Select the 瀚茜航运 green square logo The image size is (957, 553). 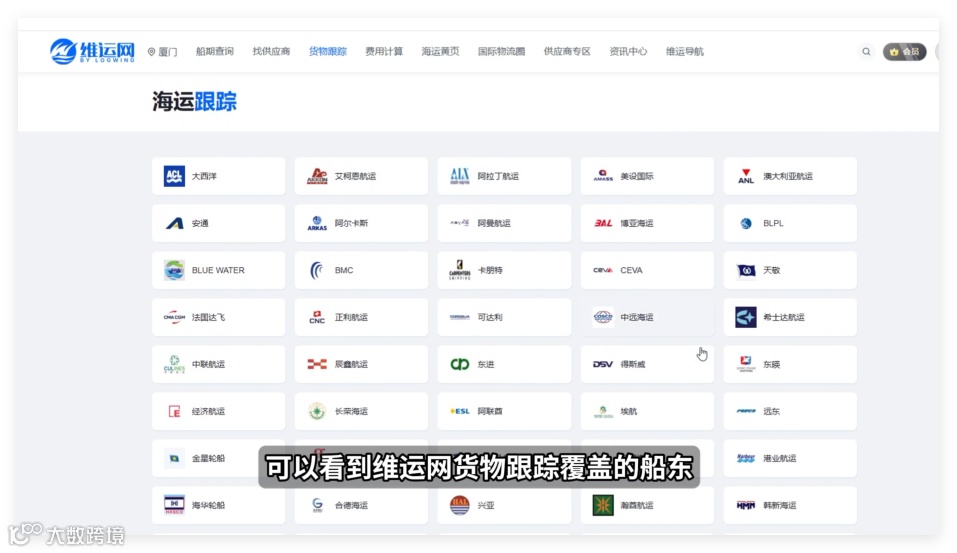point(603,505)
